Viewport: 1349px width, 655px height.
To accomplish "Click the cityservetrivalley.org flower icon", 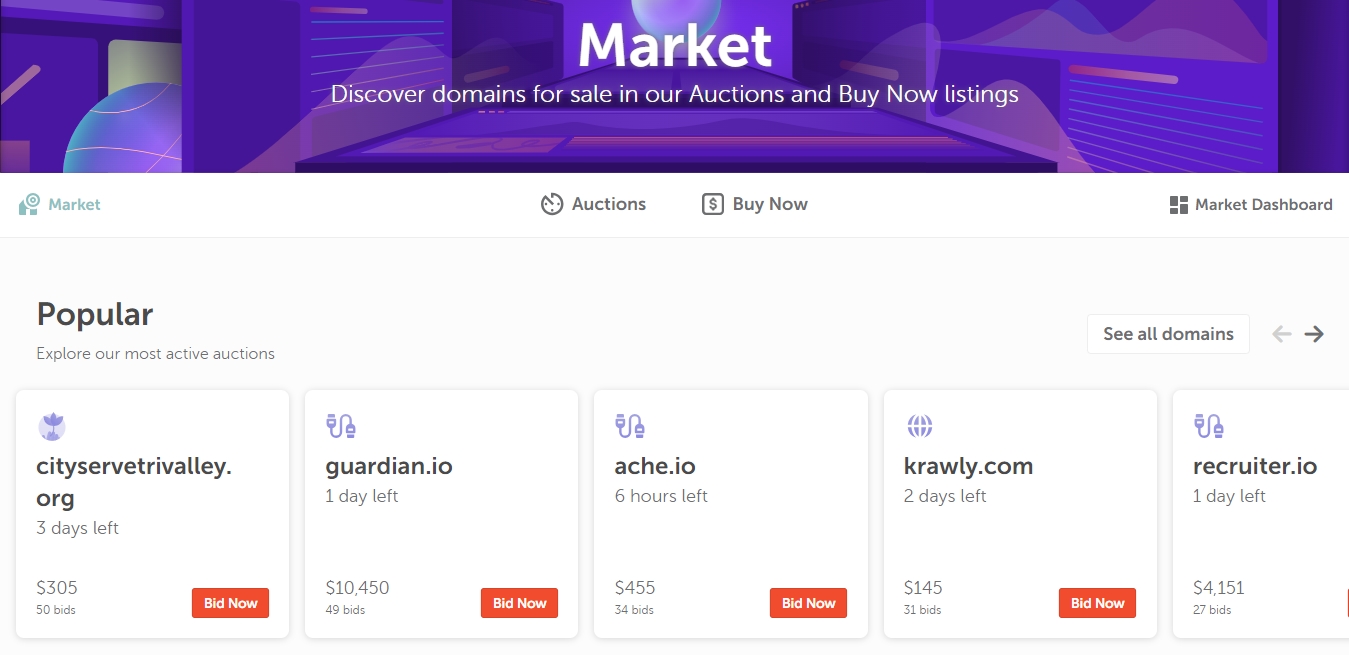I will click(52, 427).
